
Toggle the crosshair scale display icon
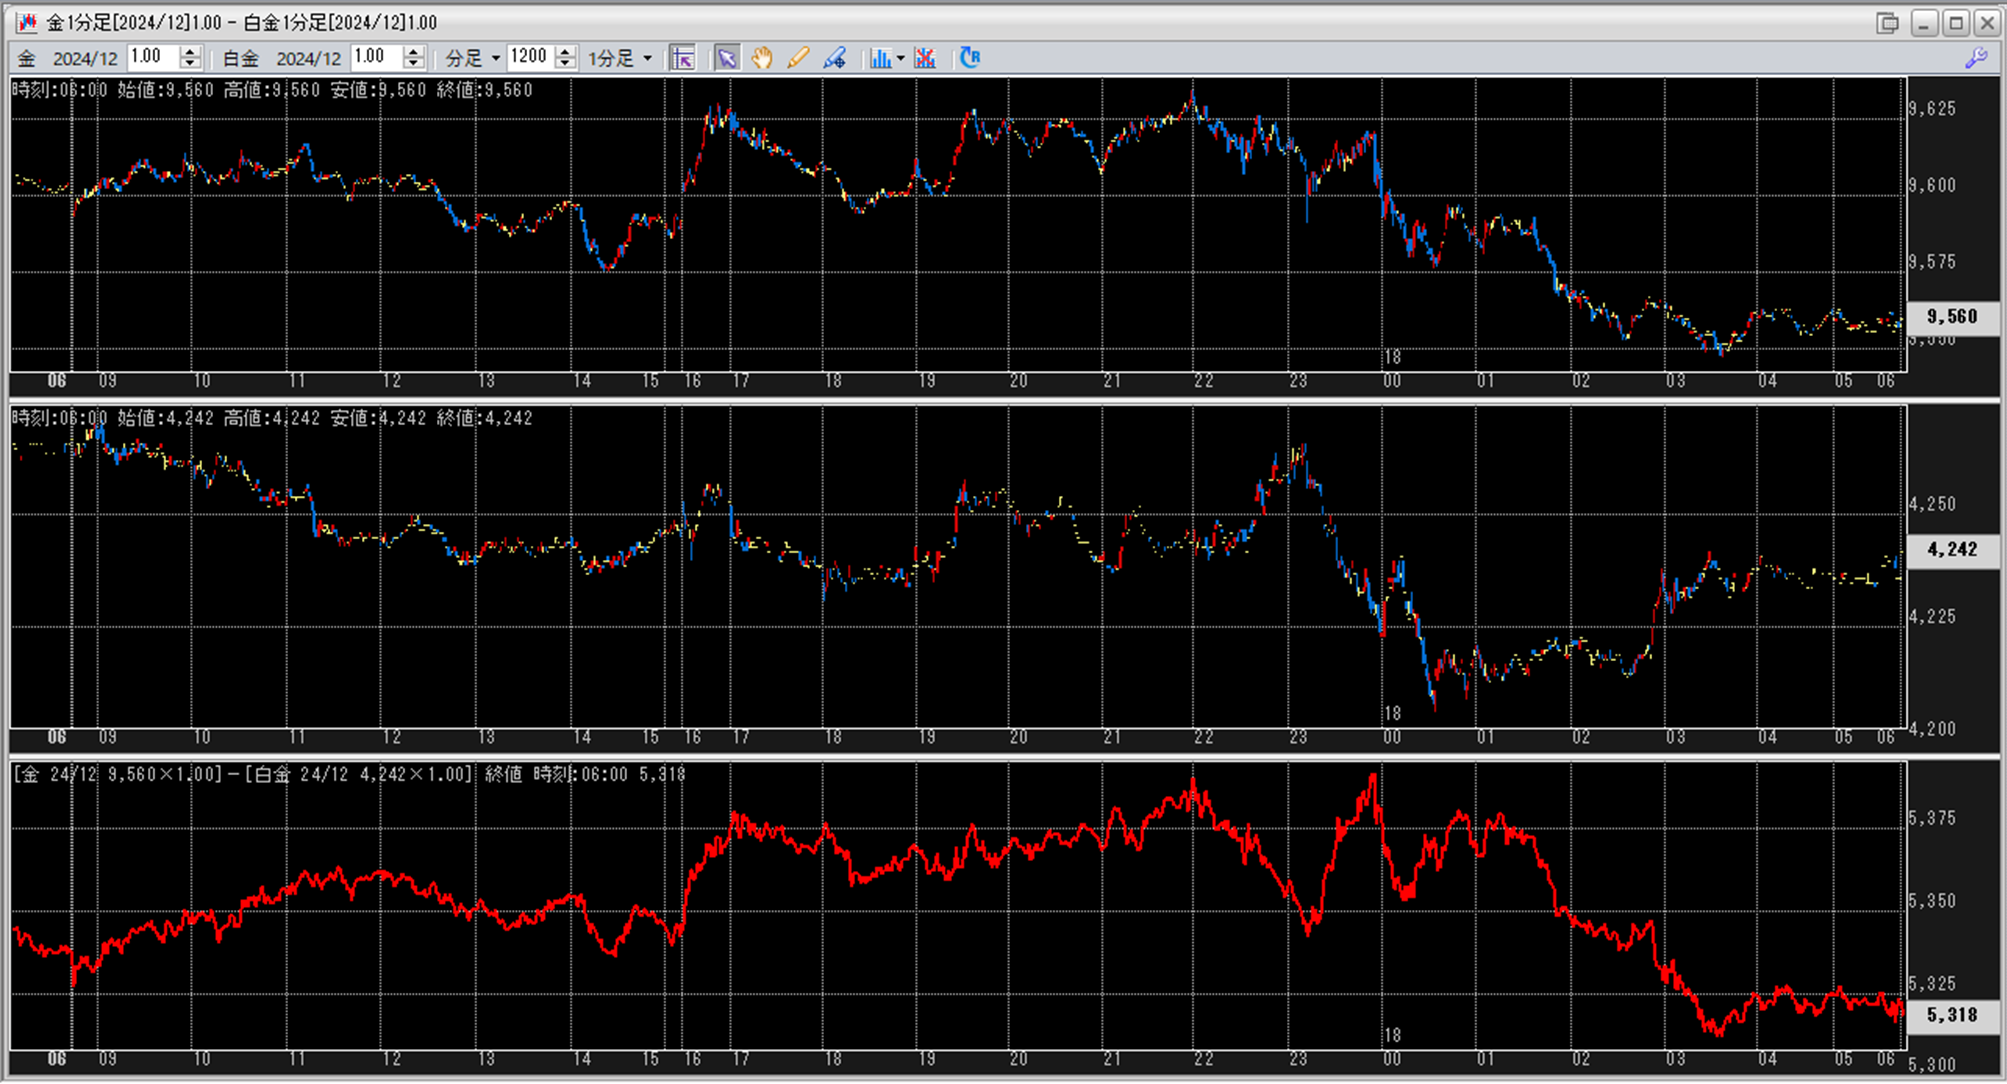[x=683, y=58]
